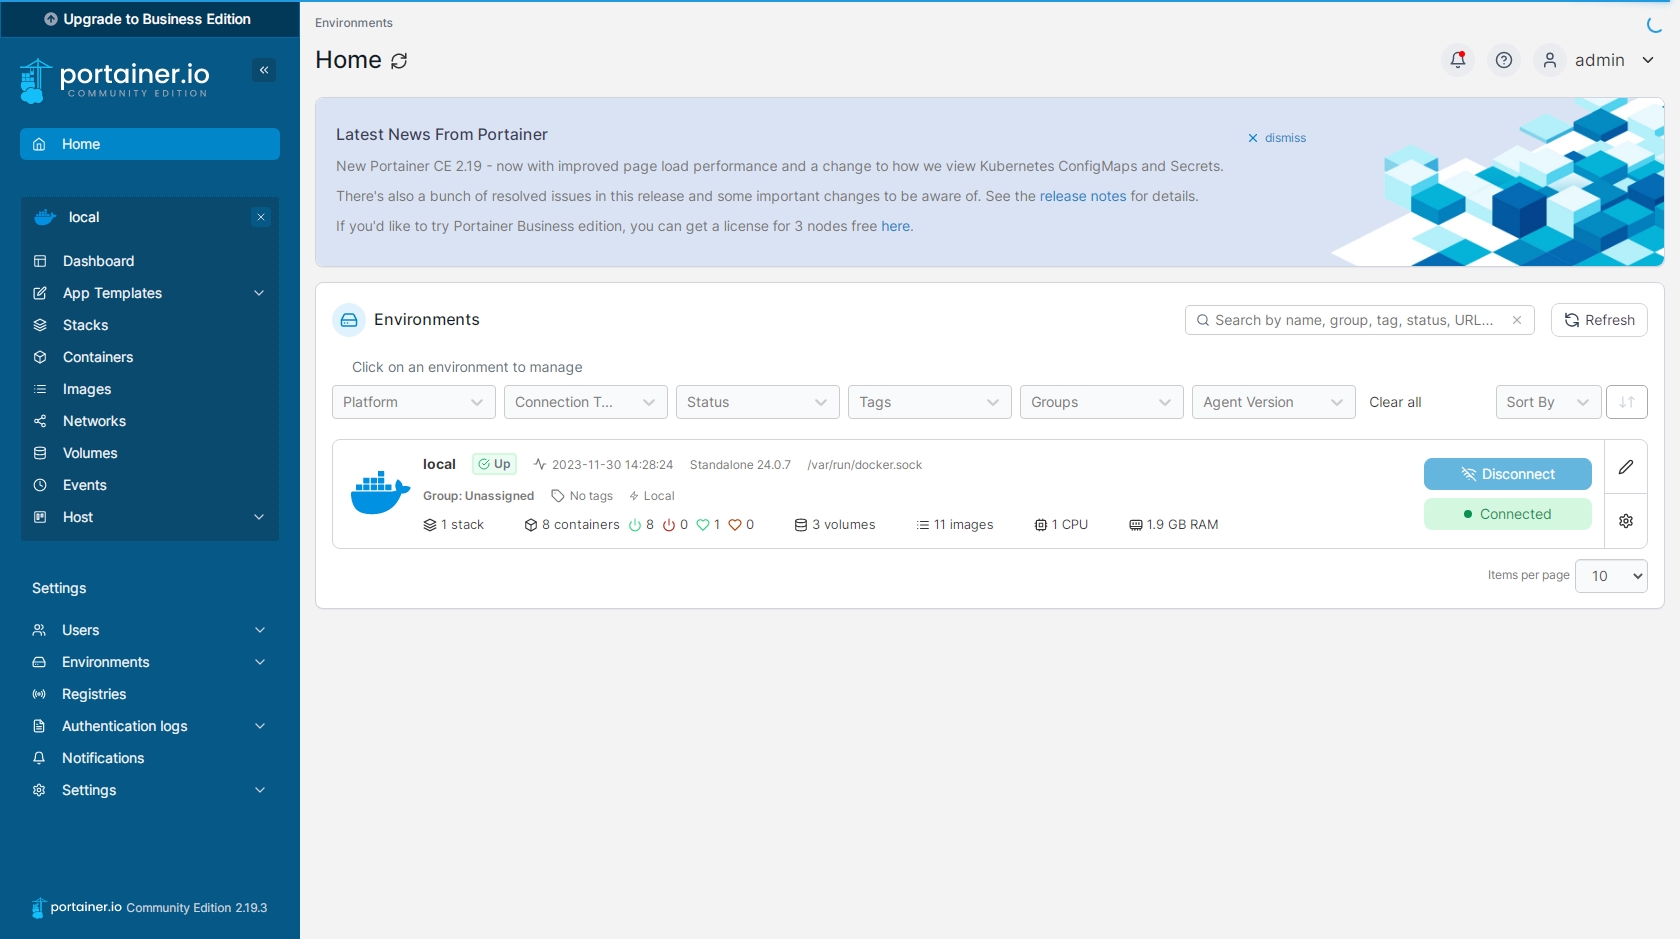Click the local environment name

click(x=439, y=464)
